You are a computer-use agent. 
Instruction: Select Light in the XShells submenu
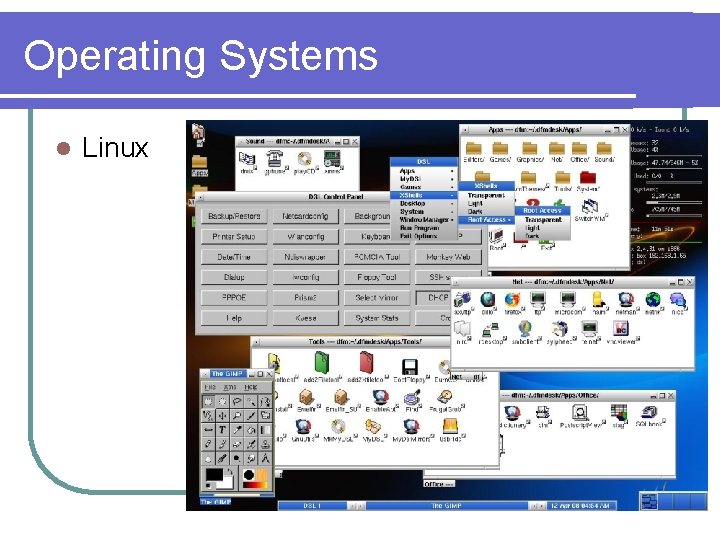[x=487, y=203]
